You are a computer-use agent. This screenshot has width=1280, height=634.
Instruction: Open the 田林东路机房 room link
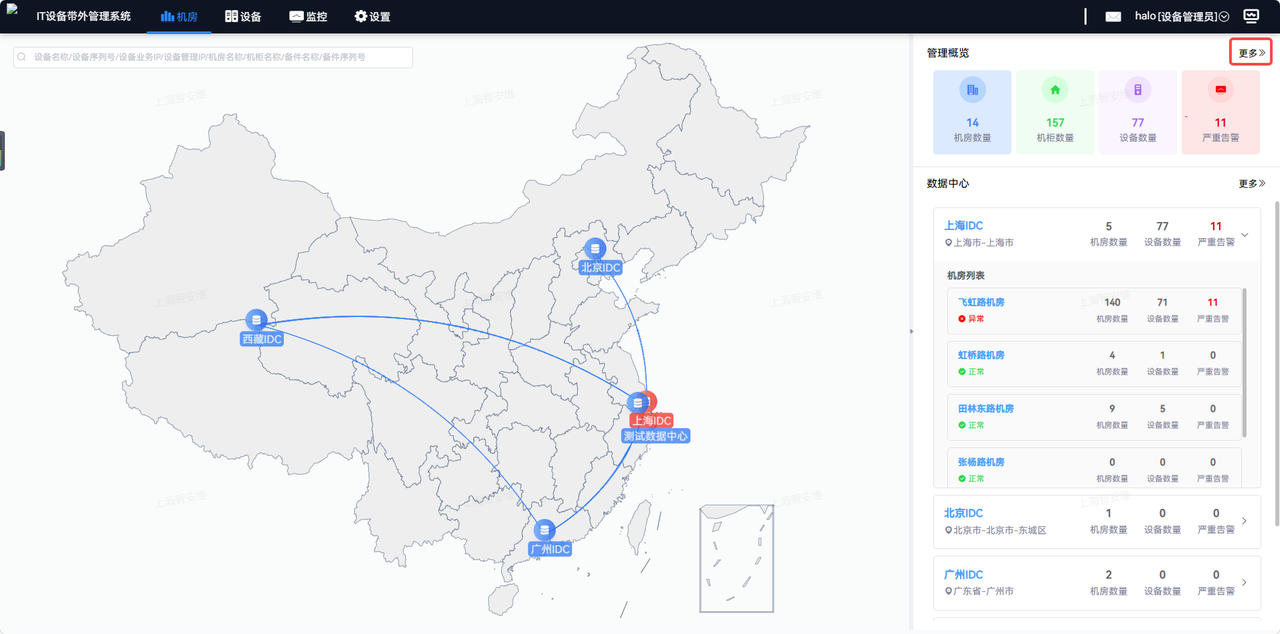point(986,409)
